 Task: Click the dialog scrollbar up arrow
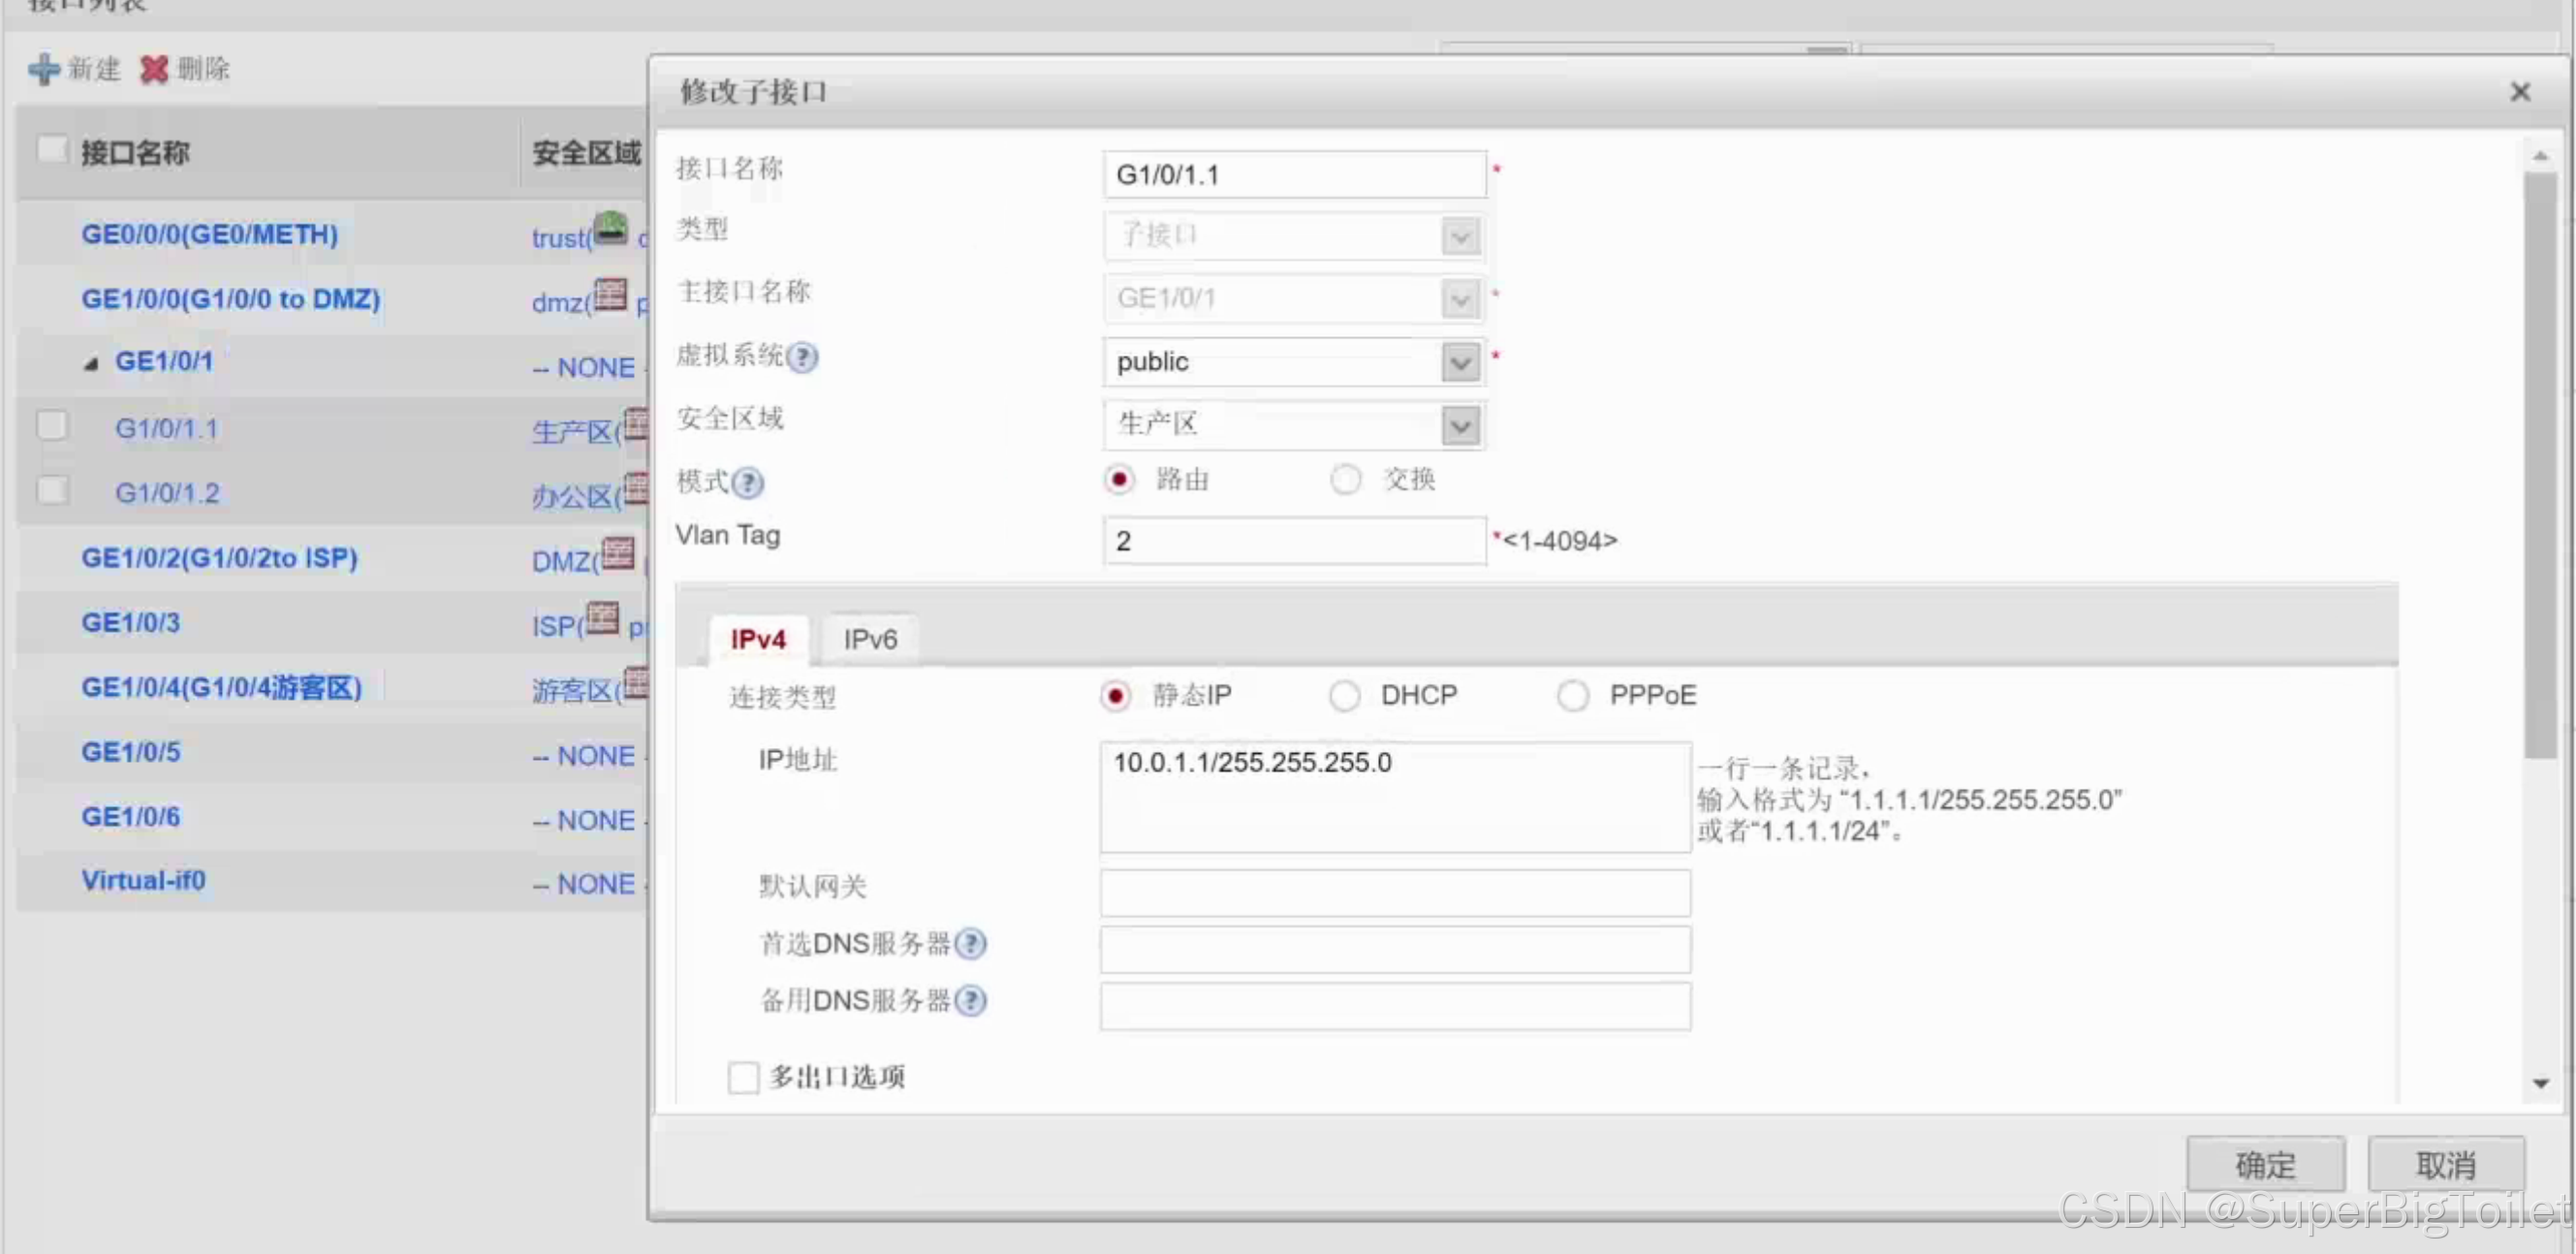[2541, 156]
